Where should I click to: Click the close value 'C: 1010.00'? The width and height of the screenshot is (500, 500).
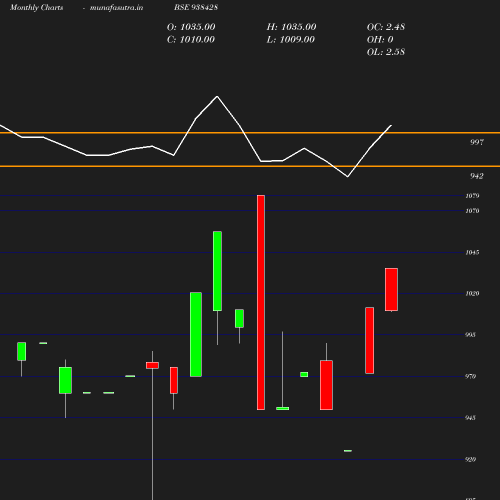tap(191, 40)
